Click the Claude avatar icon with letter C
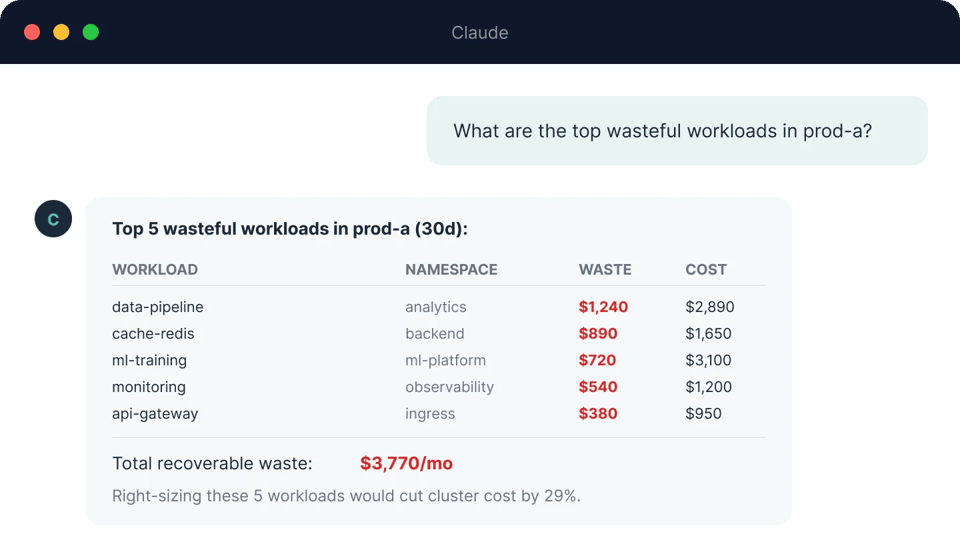Image resolution: width=960 pixels, height=560 pixels. (53, 219)
